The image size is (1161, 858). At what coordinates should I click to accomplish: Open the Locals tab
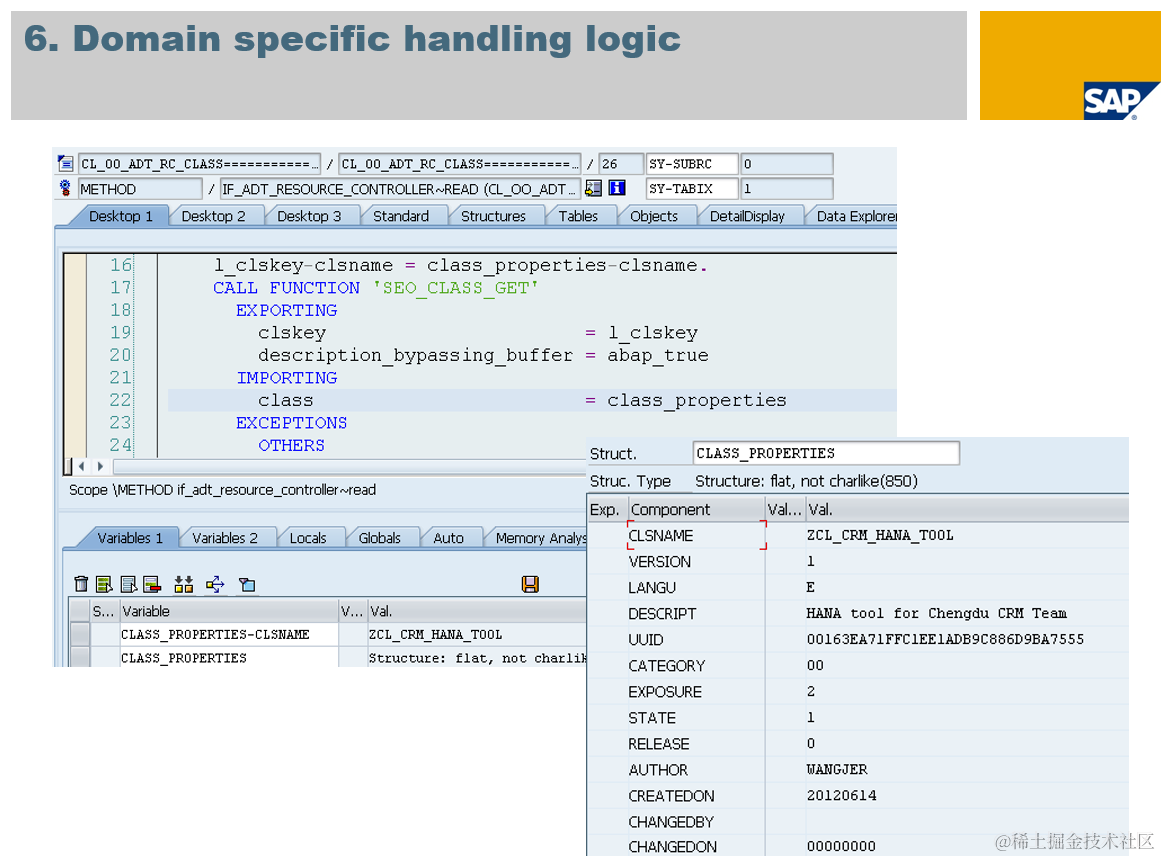(x=308, y=538)
